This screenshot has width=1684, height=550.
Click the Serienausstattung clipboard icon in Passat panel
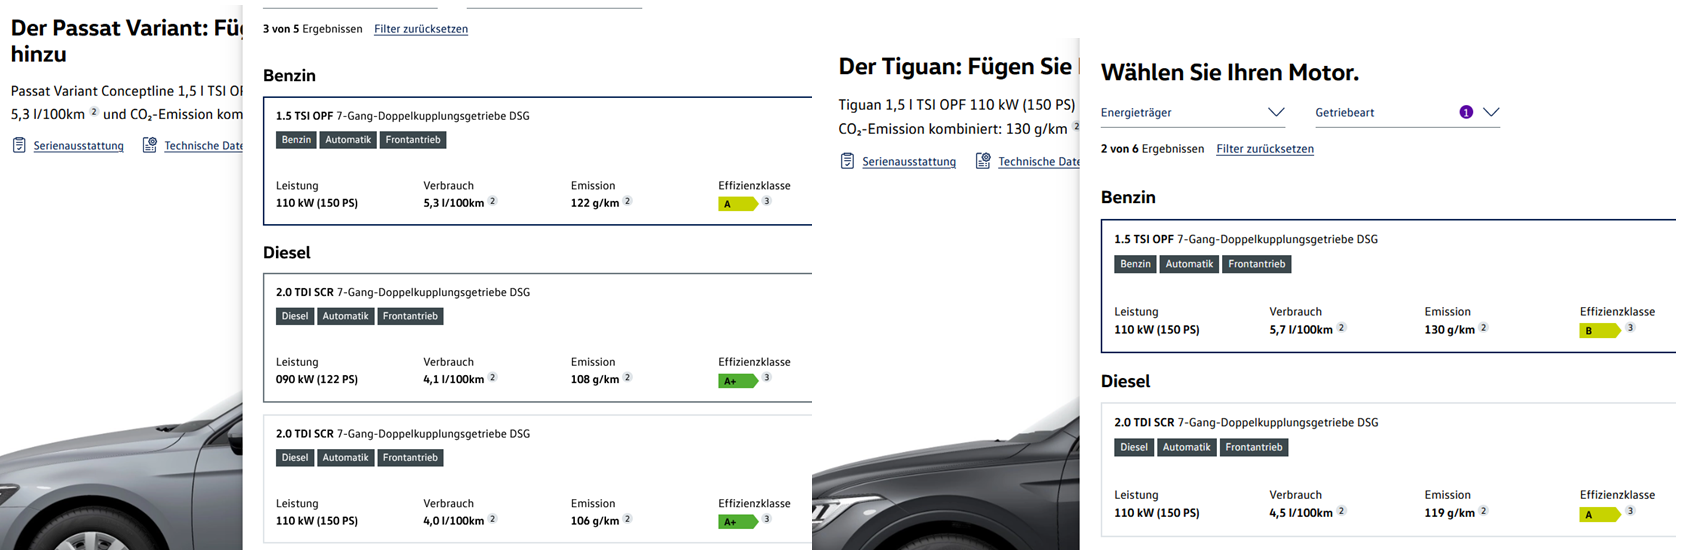19,146
